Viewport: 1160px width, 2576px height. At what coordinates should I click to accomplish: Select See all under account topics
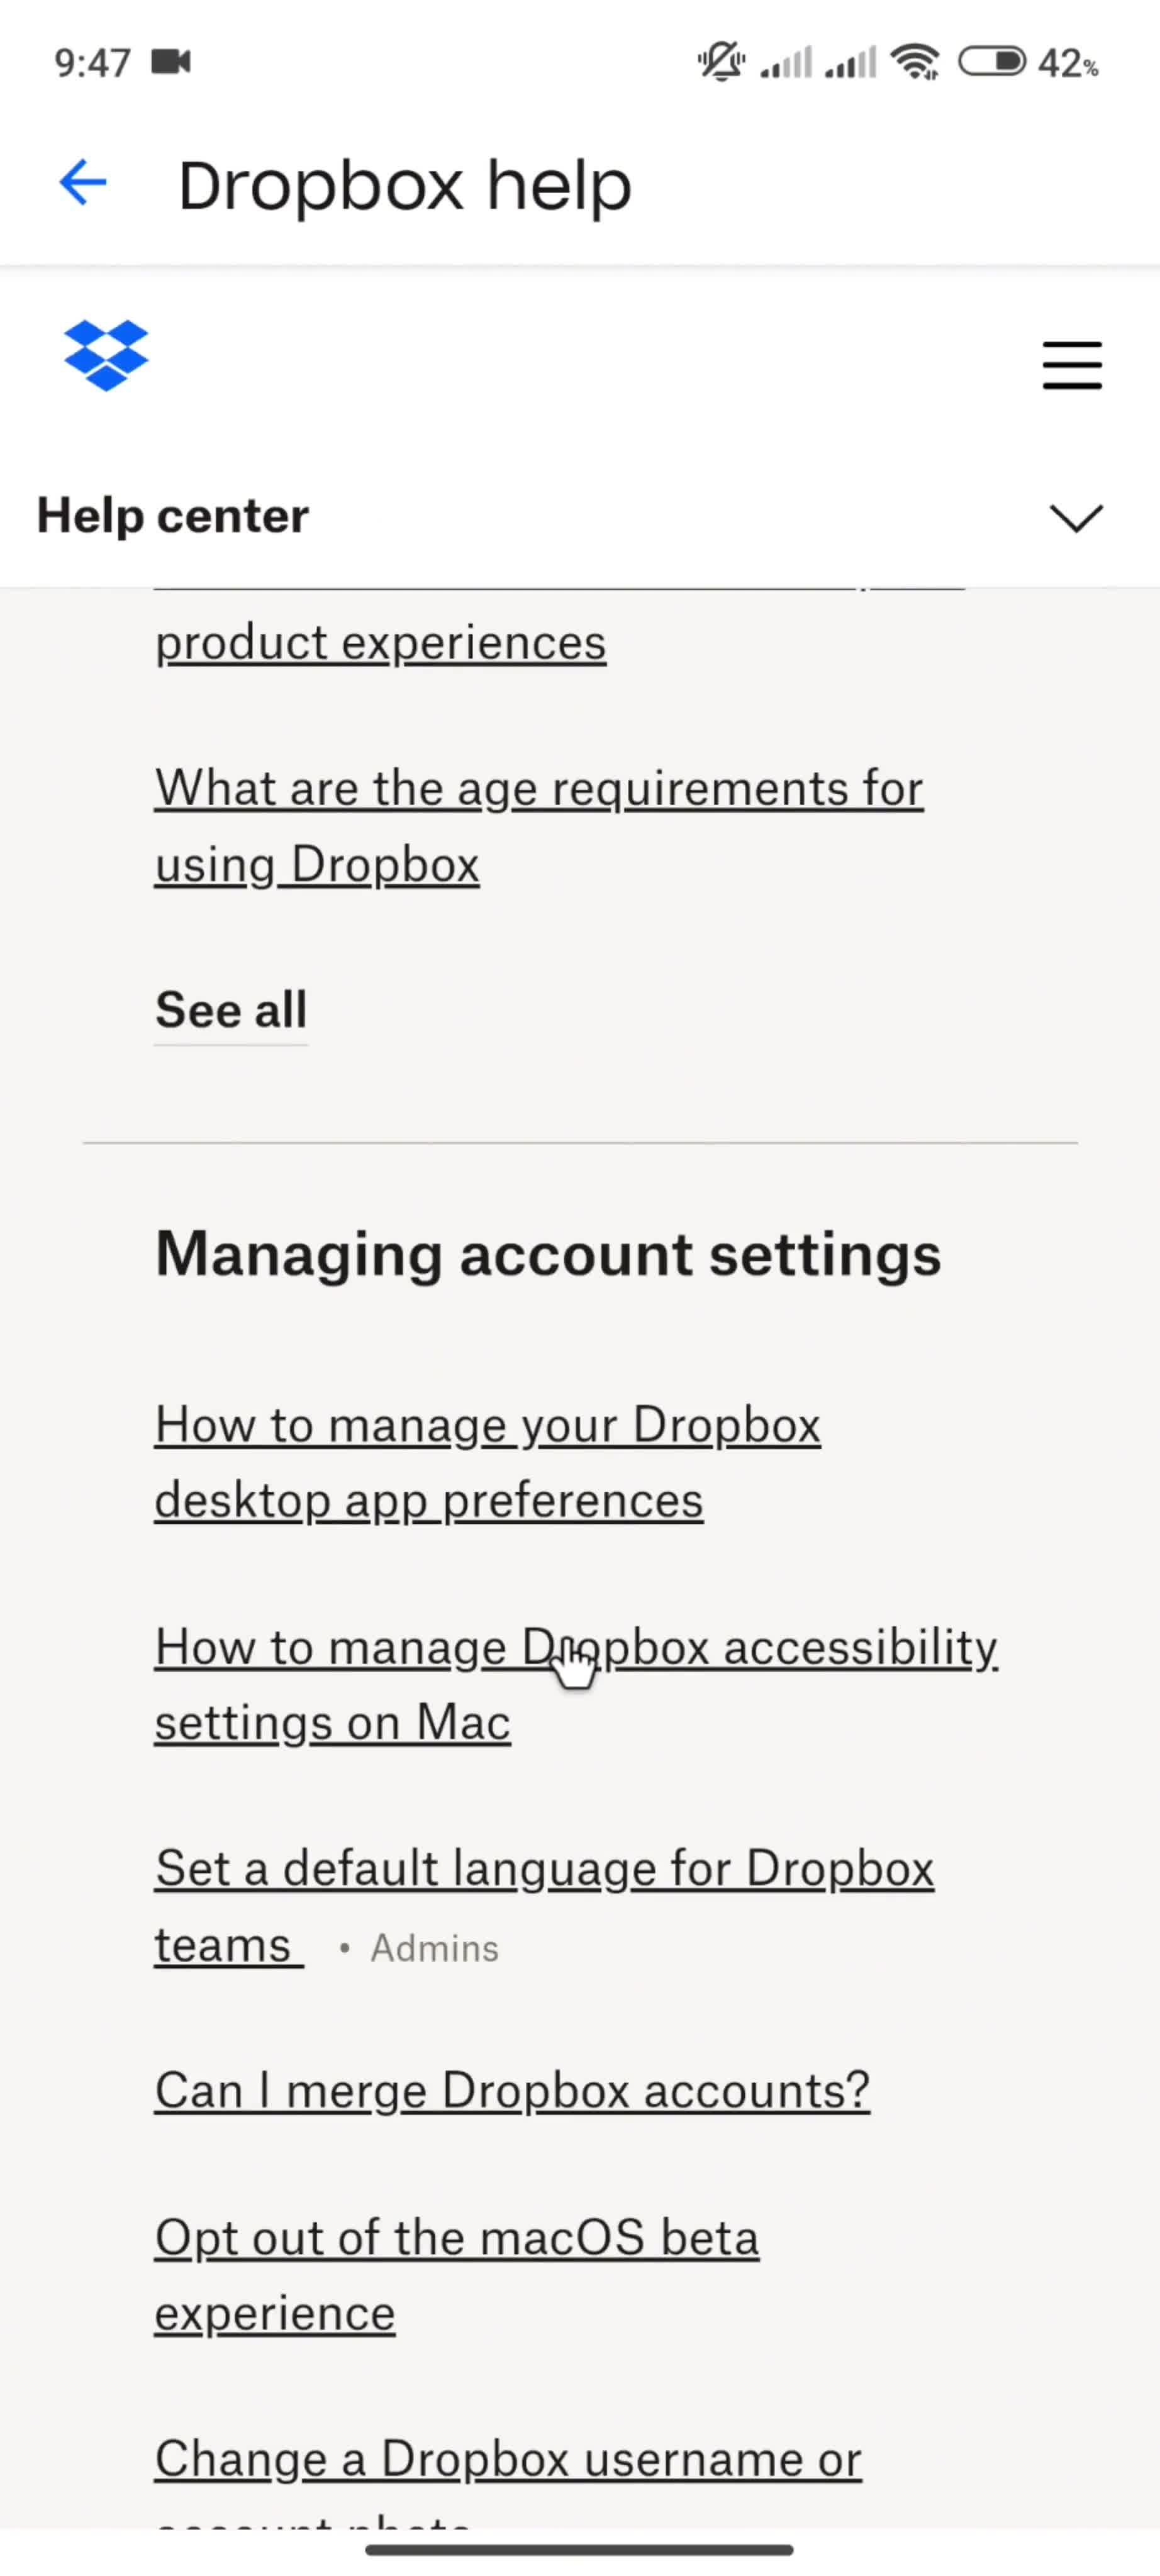point(231,1010)
